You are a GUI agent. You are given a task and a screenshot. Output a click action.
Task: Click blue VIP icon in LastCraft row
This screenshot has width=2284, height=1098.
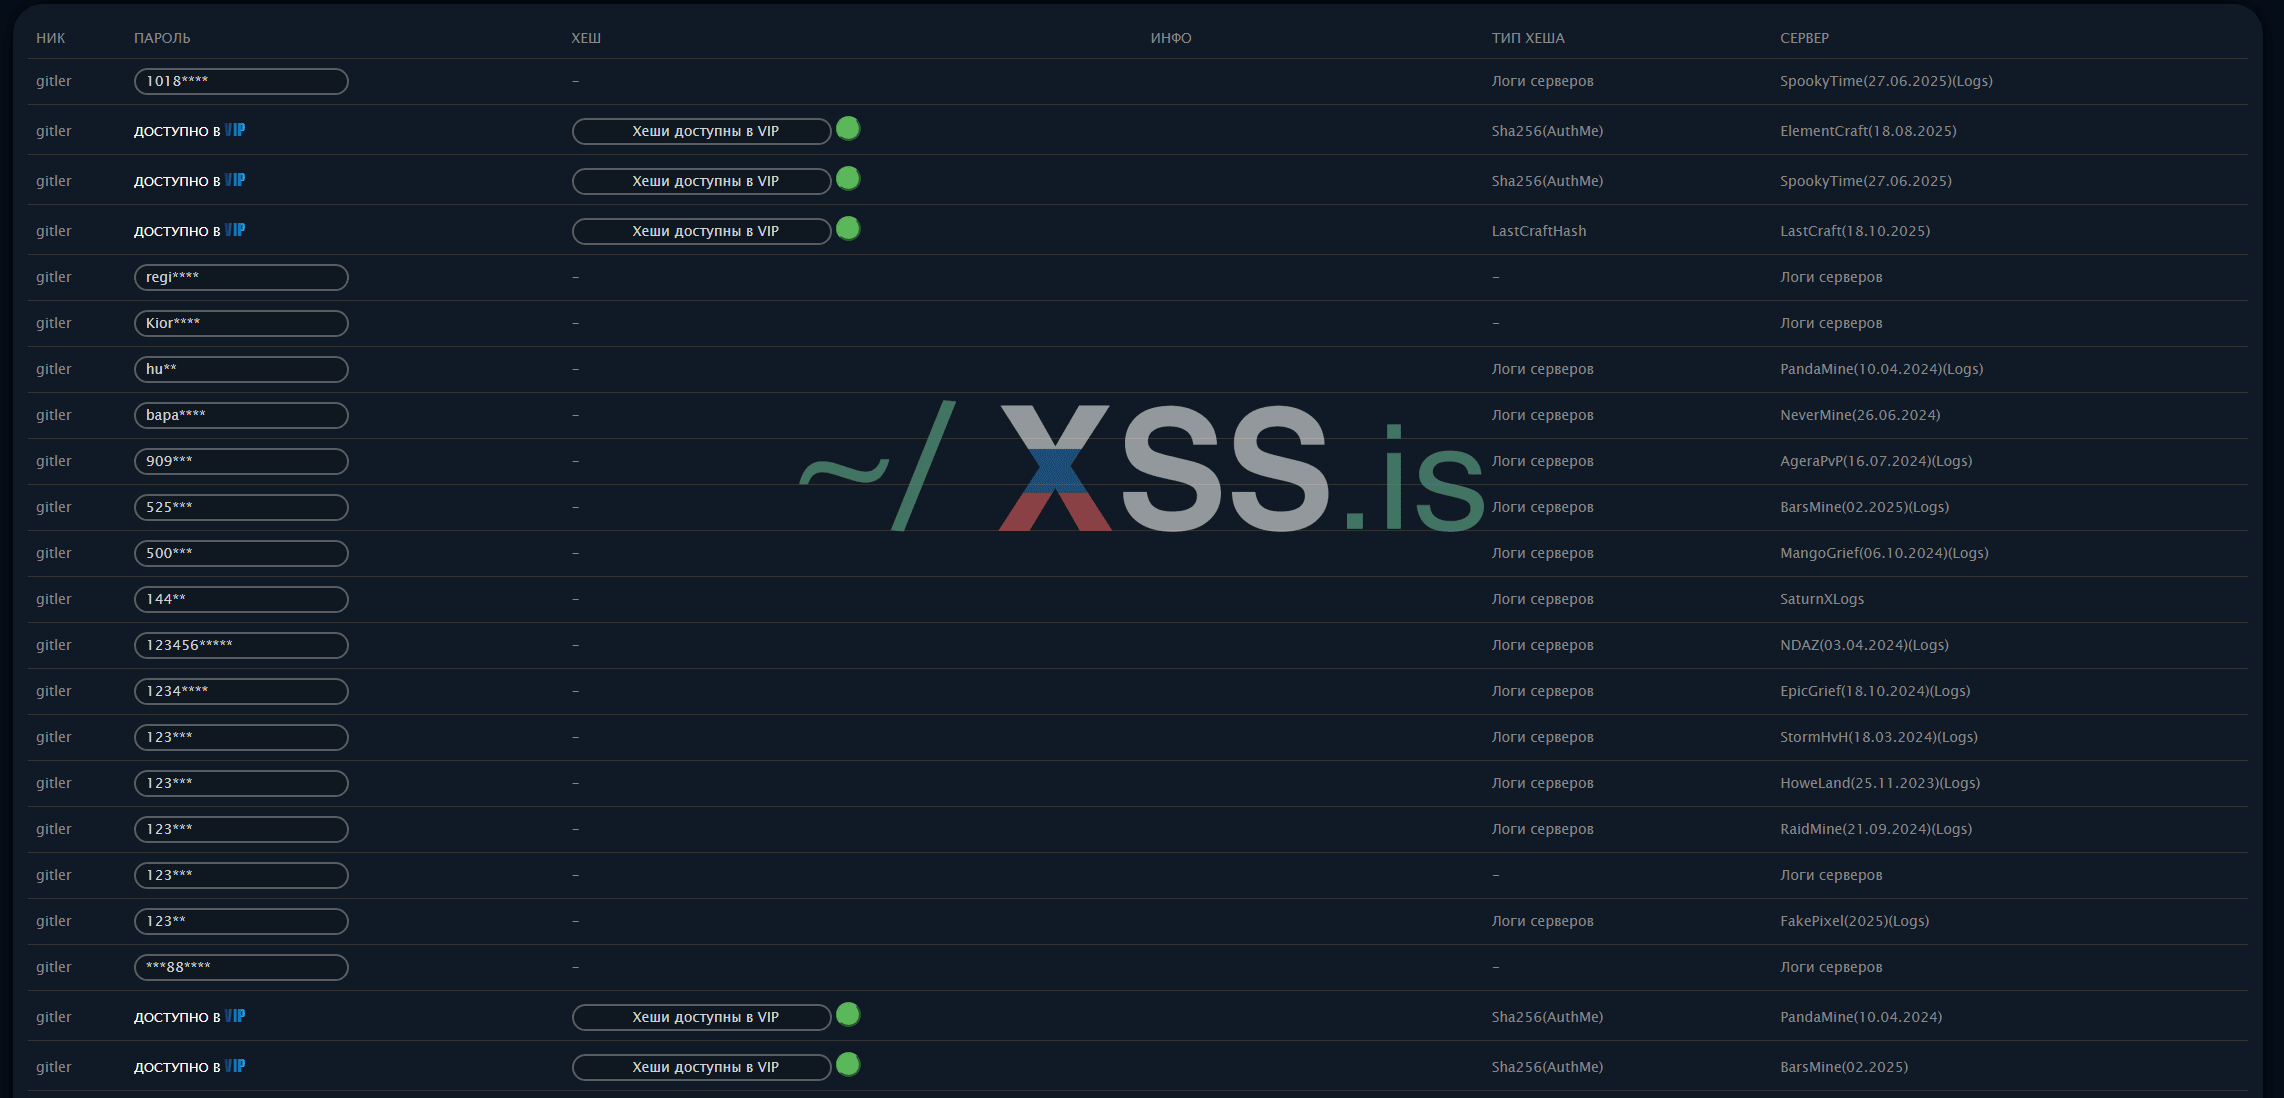[x=235, y=230]
